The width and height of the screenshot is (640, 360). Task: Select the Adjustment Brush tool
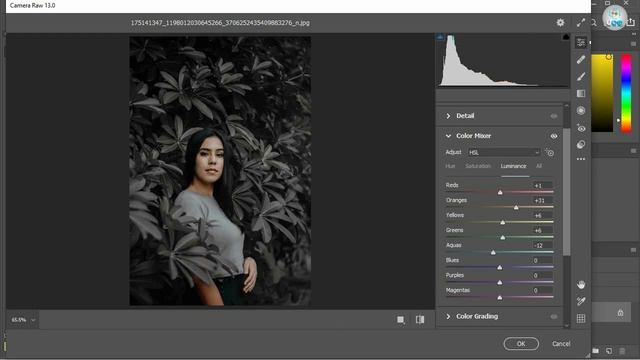(x=581, y=76)
